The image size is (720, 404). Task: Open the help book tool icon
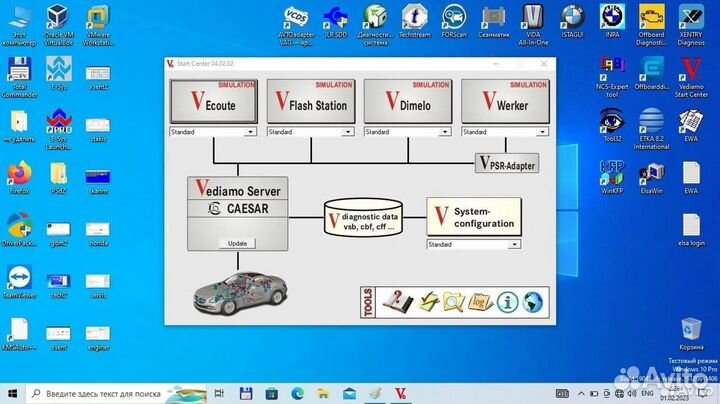coord(397,301)
